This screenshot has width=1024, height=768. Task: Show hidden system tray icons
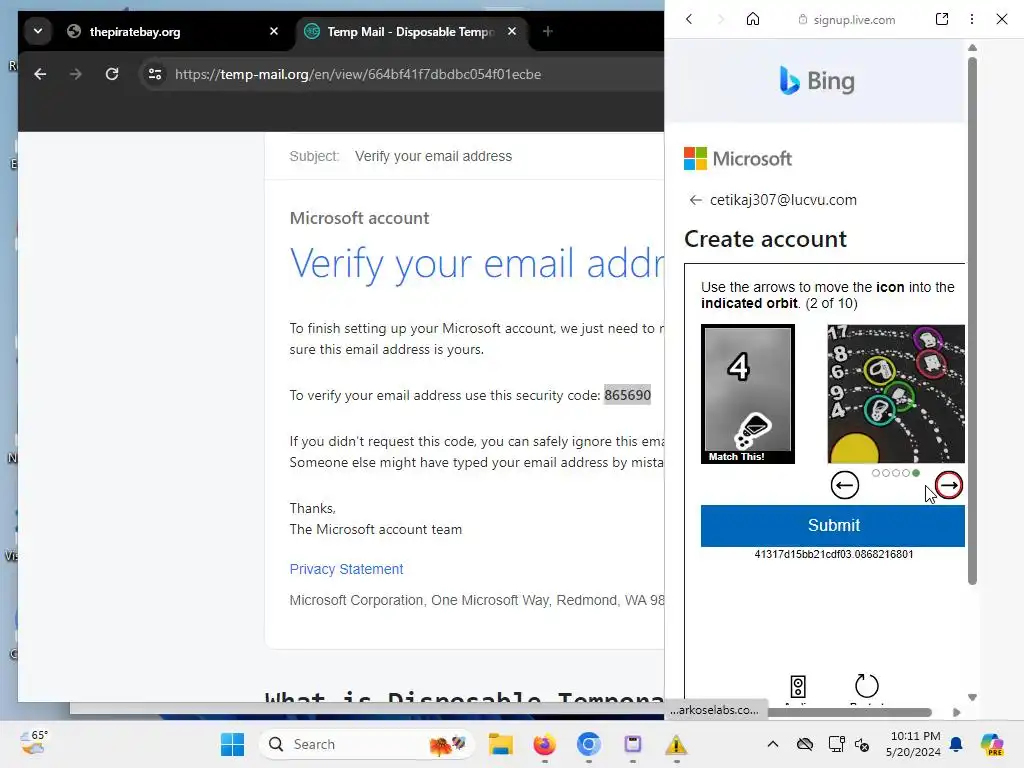[x=773, y=744]
